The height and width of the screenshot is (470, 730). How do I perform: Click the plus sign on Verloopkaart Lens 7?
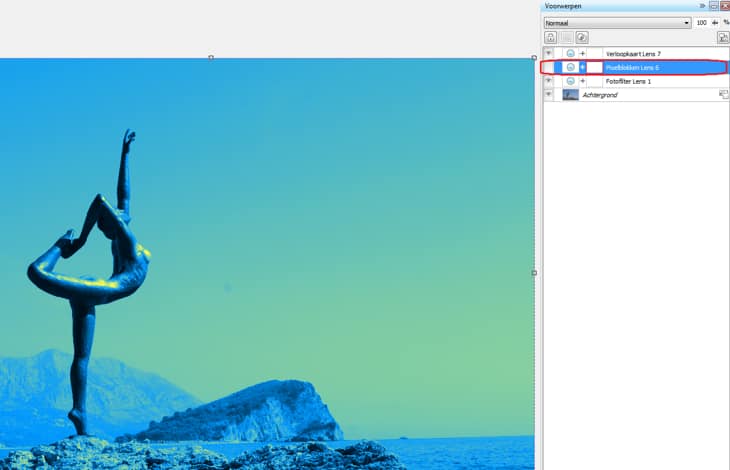pos(583,53)
